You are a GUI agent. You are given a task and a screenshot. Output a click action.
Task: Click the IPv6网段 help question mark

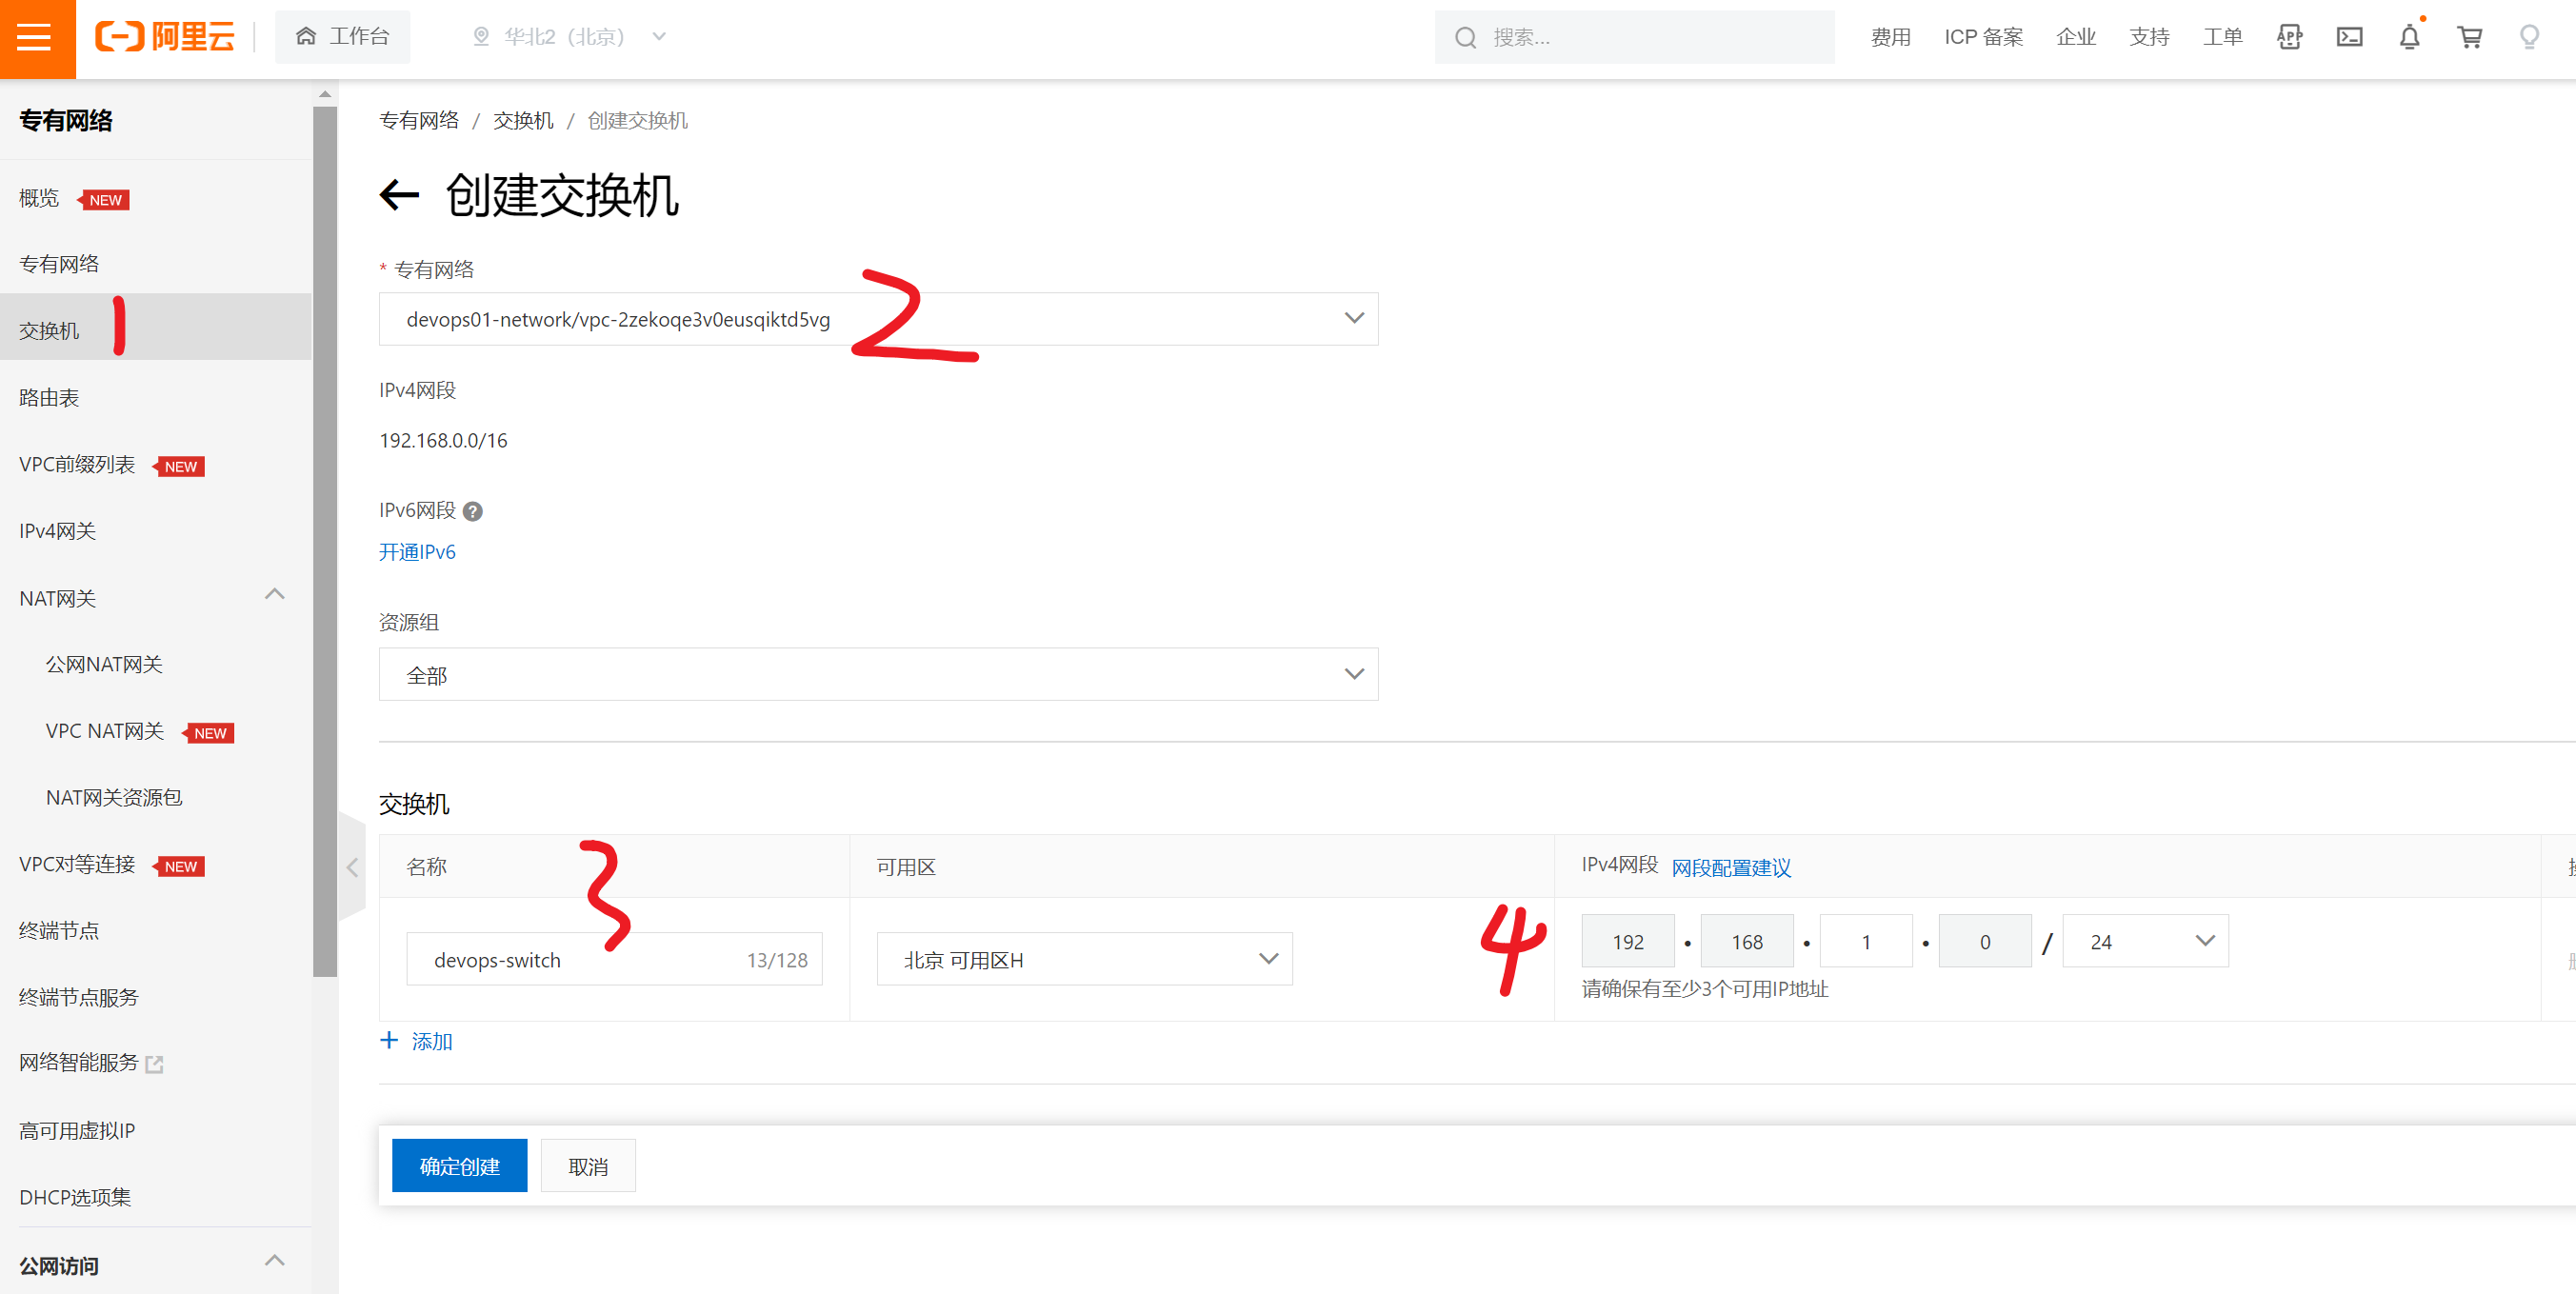pos(473,511)
